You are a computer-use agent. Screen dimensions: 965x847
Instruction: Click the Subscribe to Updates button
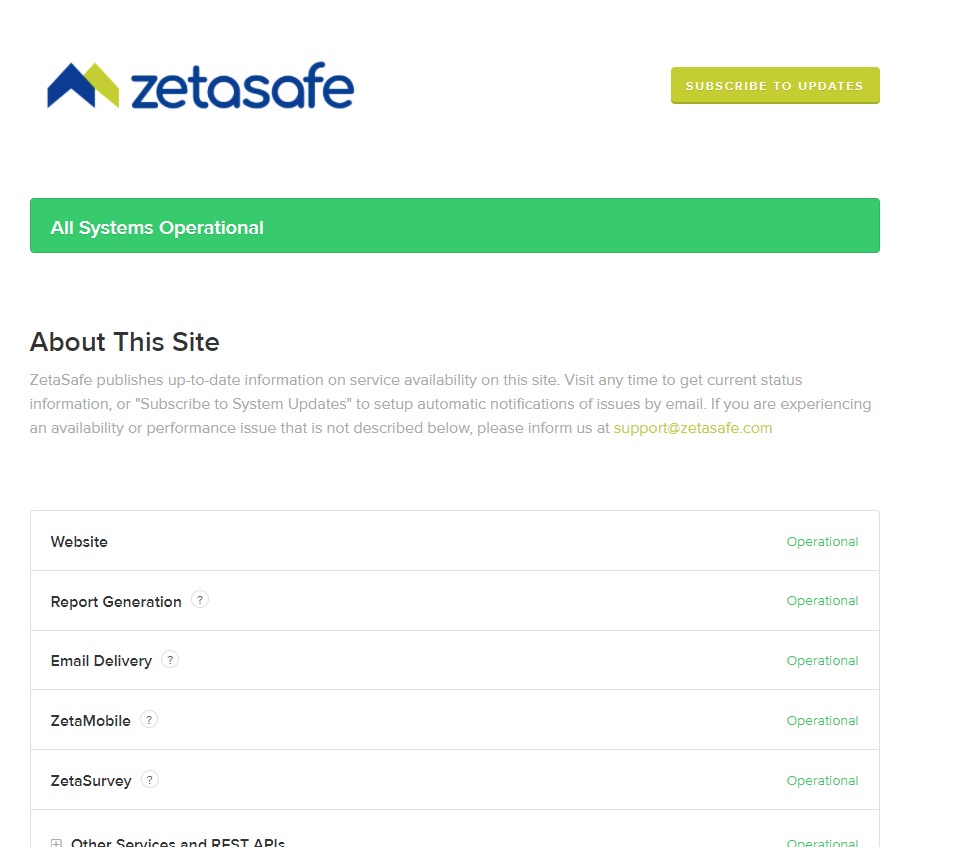point(775,86)
